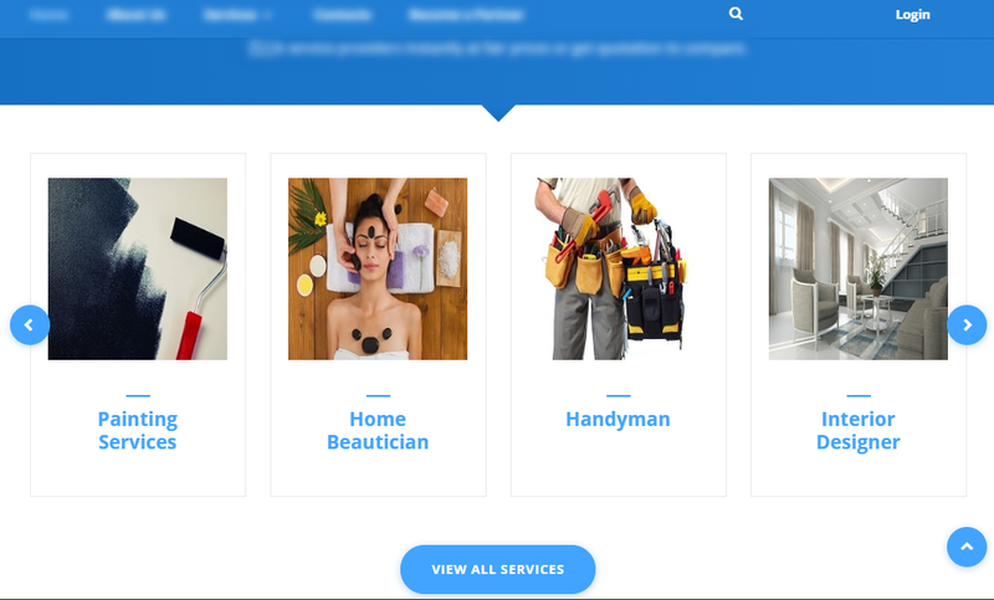
Task: Select the Home item in navigation bar
Action: pos(48,15)
